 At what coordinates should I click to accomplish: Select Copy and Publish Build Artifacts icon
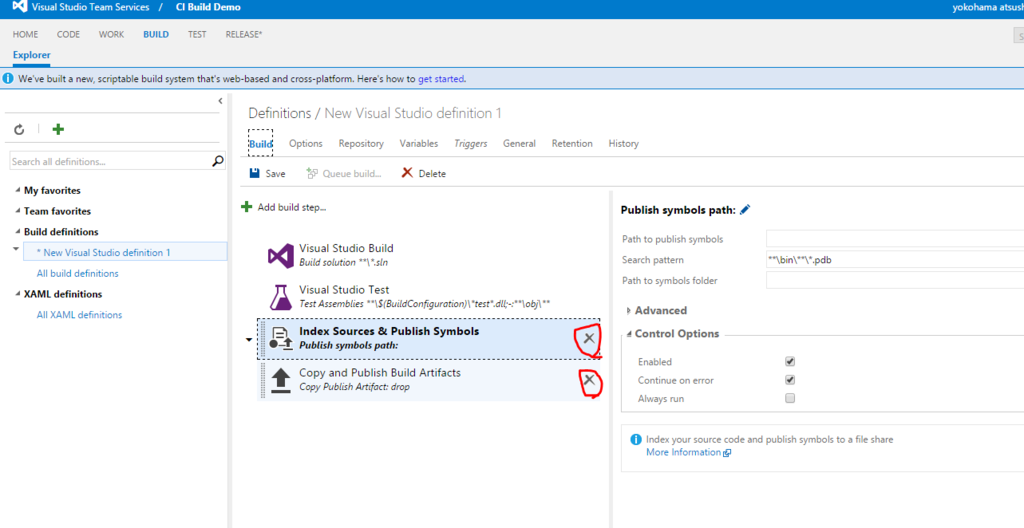pyautogui.click(x=280, y=380)
